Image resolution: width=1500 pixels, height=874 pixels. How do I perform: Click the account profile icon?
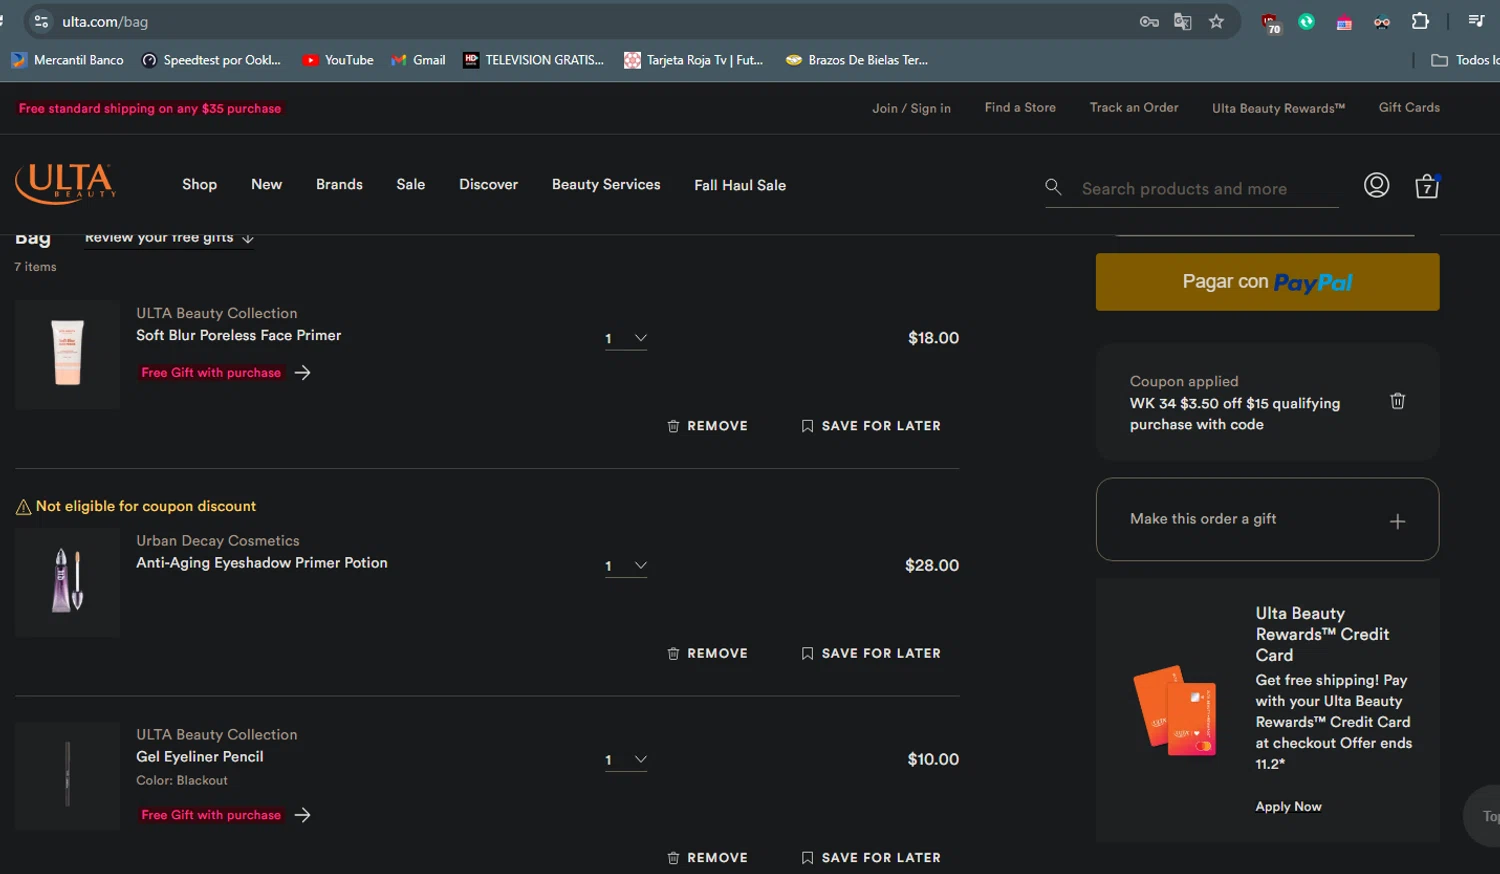tap(1376, 185)
